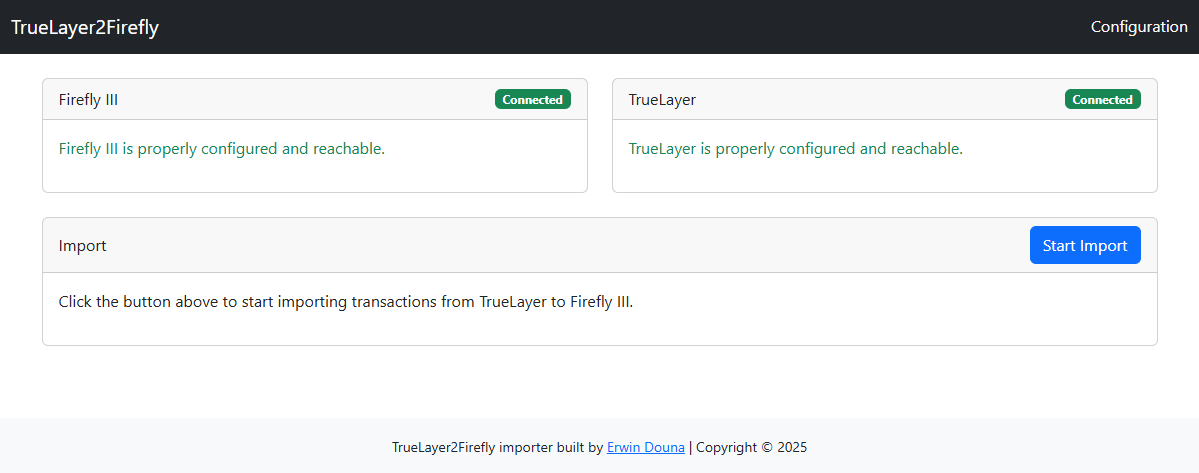Click the Start Import button
Viewport: 1199px width, 473px height.
[x=1085, y=245]
